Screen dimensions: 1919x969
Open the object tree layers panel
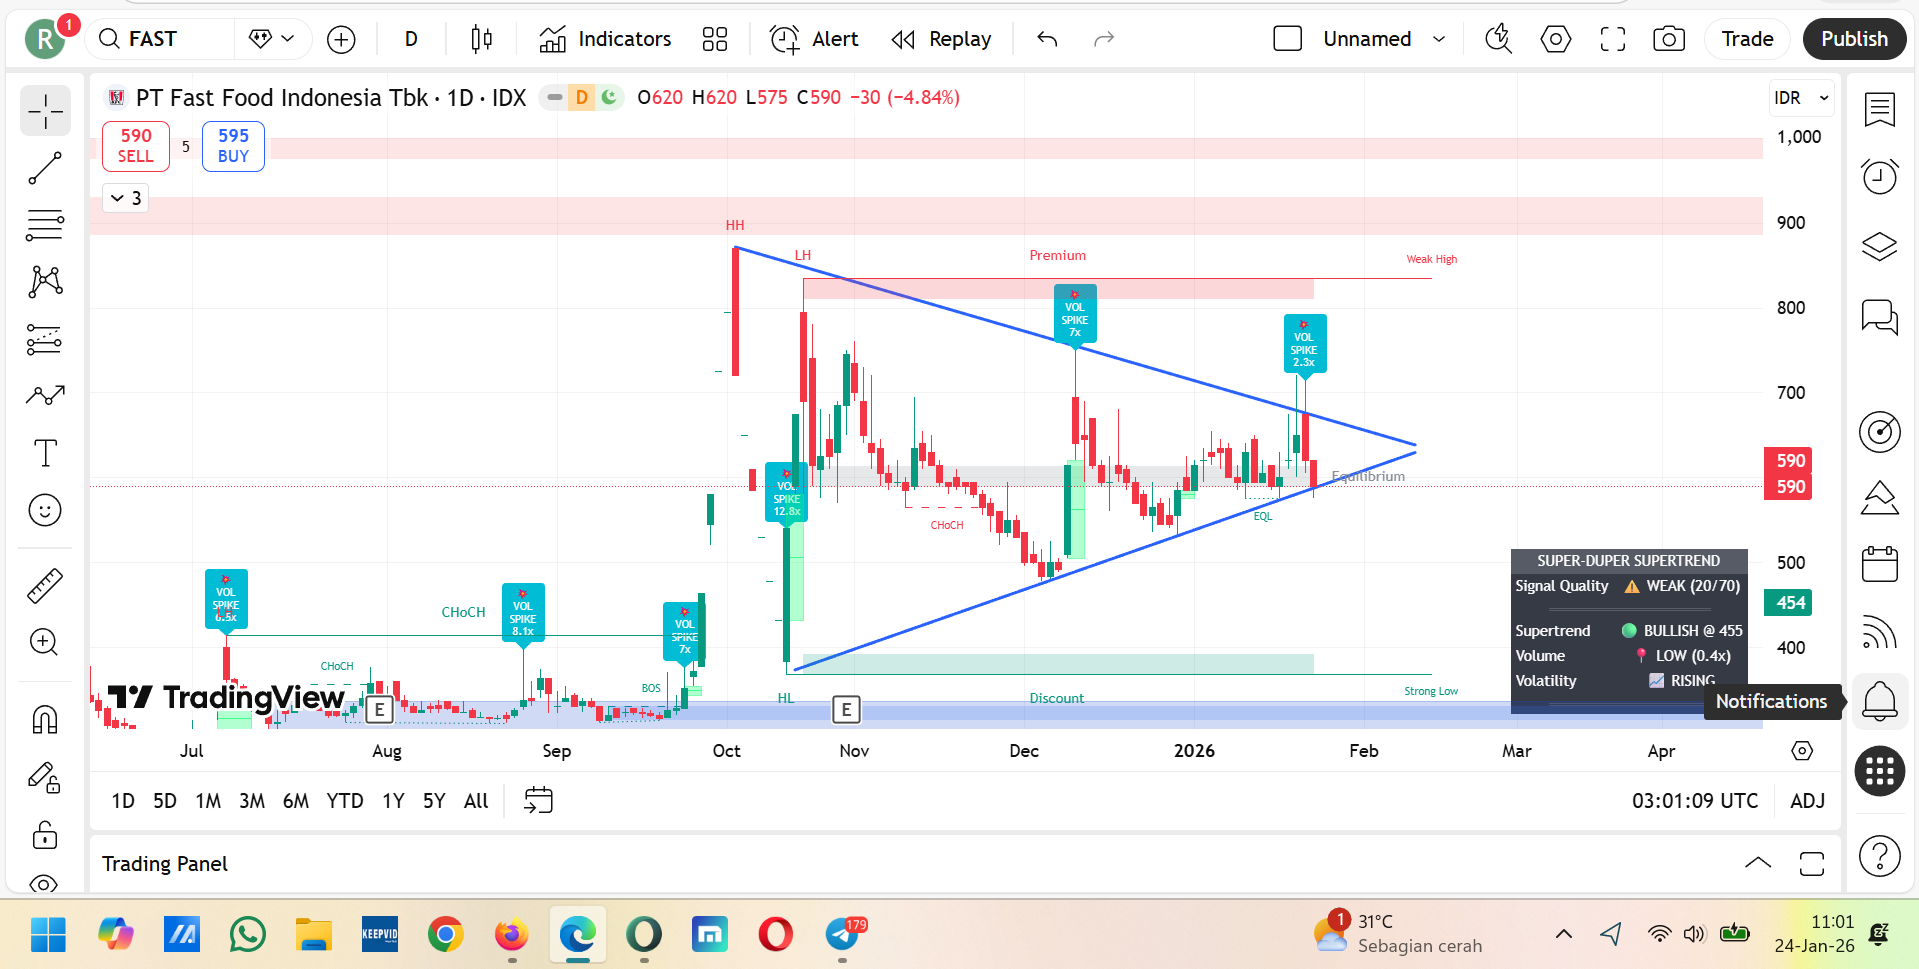(1880, 246)
